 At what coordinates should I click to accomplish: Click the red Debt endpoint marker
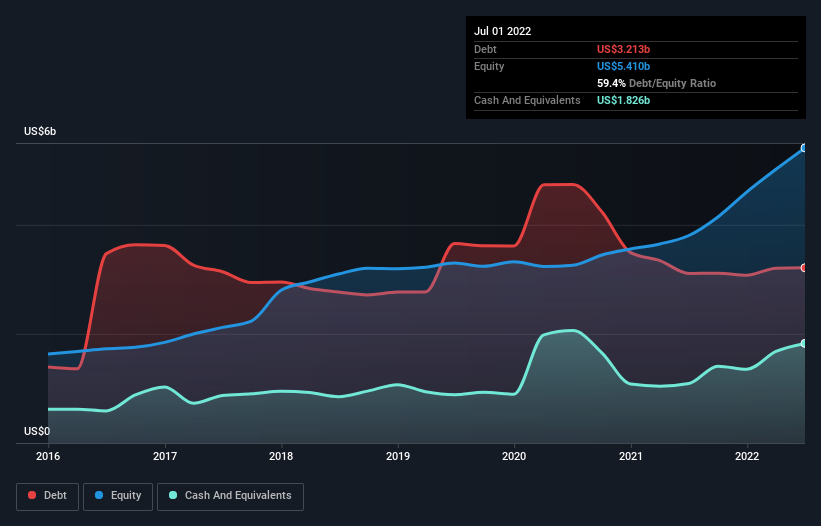click(804, 268)
